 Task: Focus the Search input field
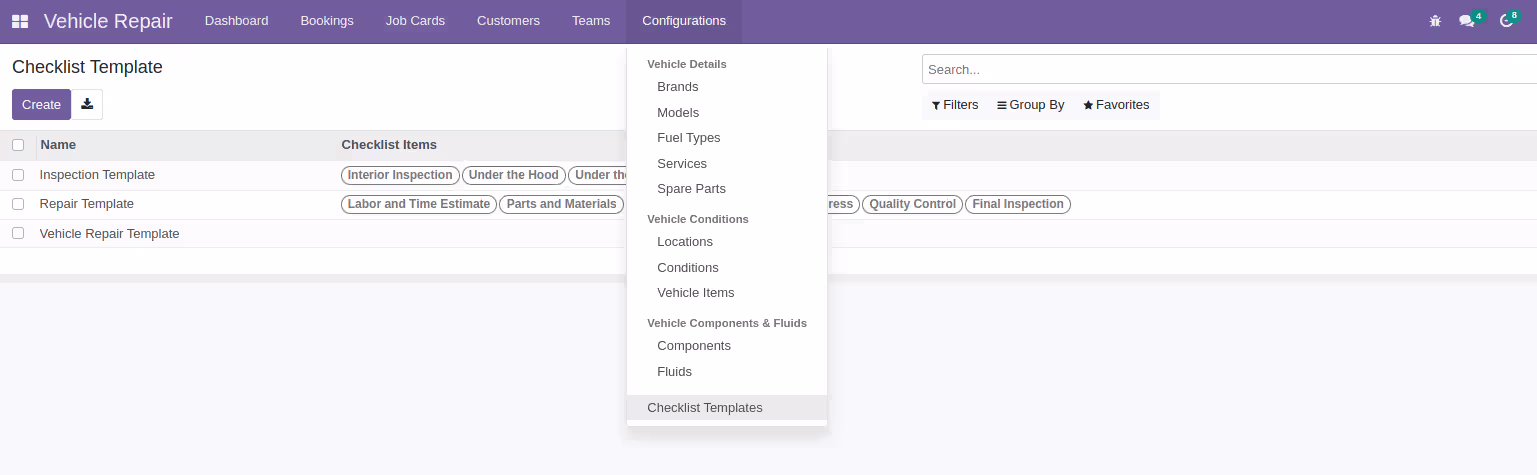[x=1229, y=70]
